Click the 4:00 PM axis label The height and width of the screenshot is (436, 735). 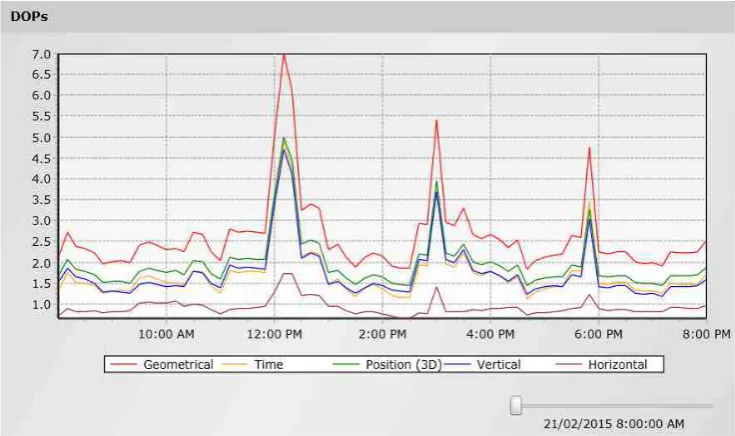pyautogui.click(x=490, y=334)
